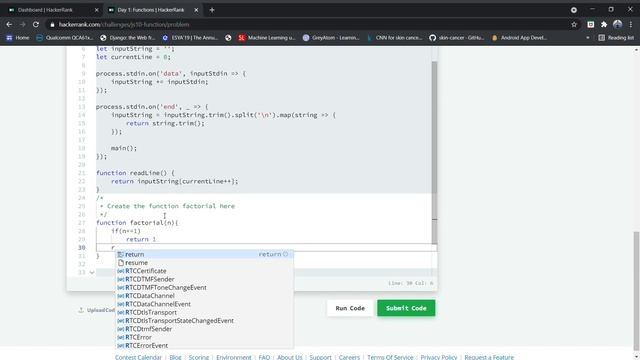
Task: Click the 'Create the function factorial here' comment
Action: 167,206
